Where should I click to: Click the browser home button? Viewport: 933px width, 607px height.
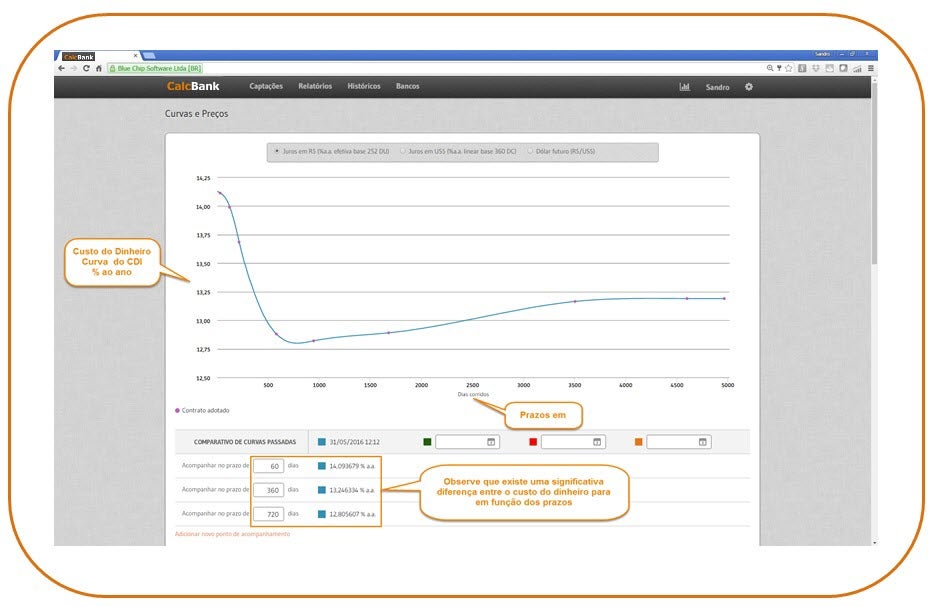[x=98, y=68]
